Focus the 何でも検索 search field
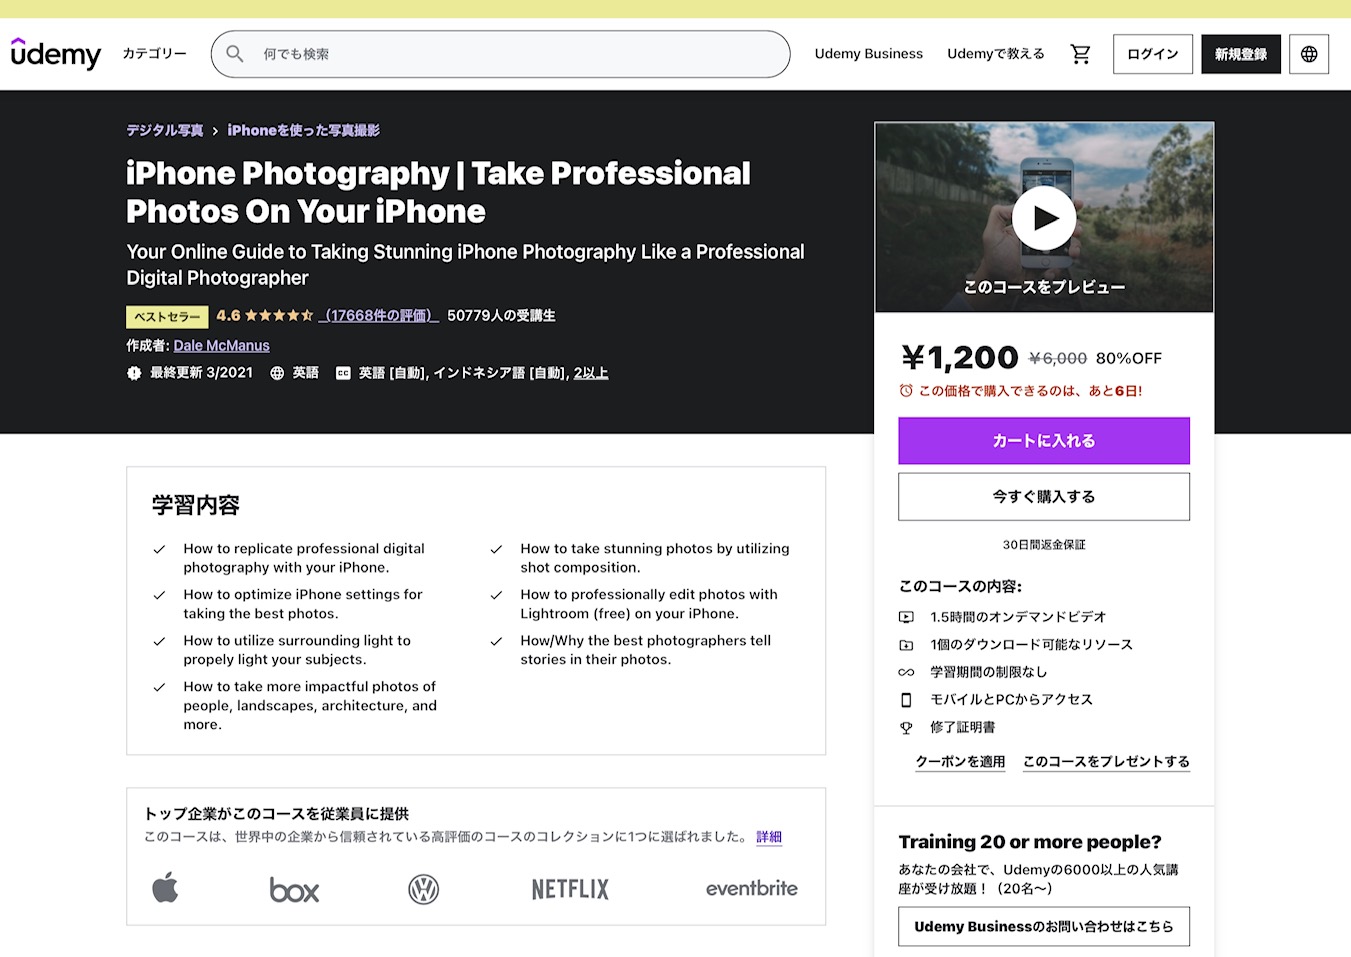 500,54
